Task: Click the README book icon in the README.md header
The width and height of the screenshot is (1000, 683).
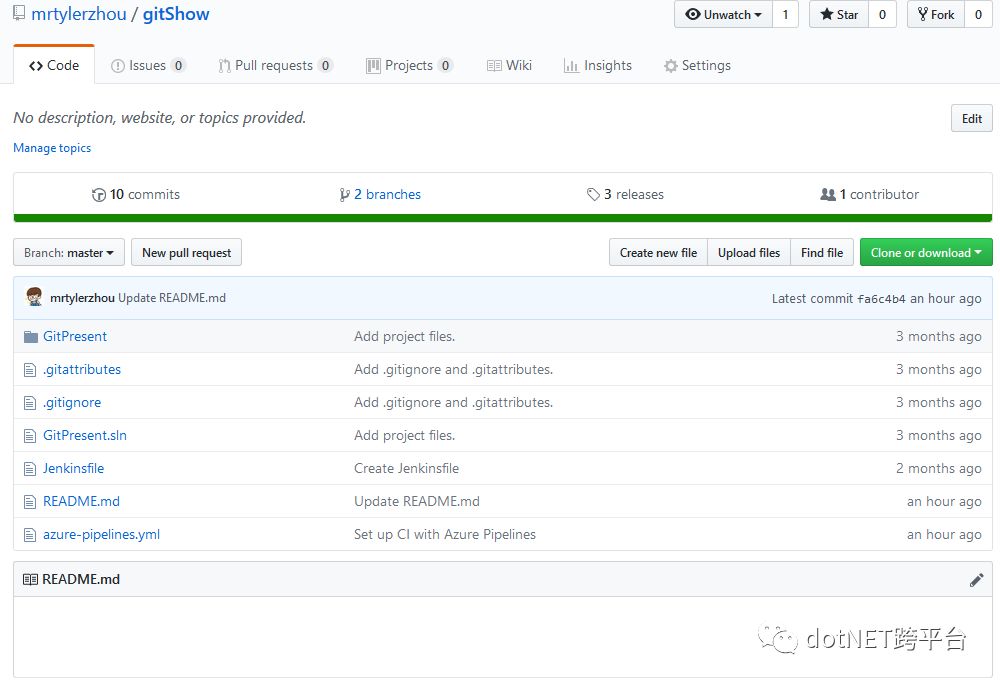Action: (30, 580)
